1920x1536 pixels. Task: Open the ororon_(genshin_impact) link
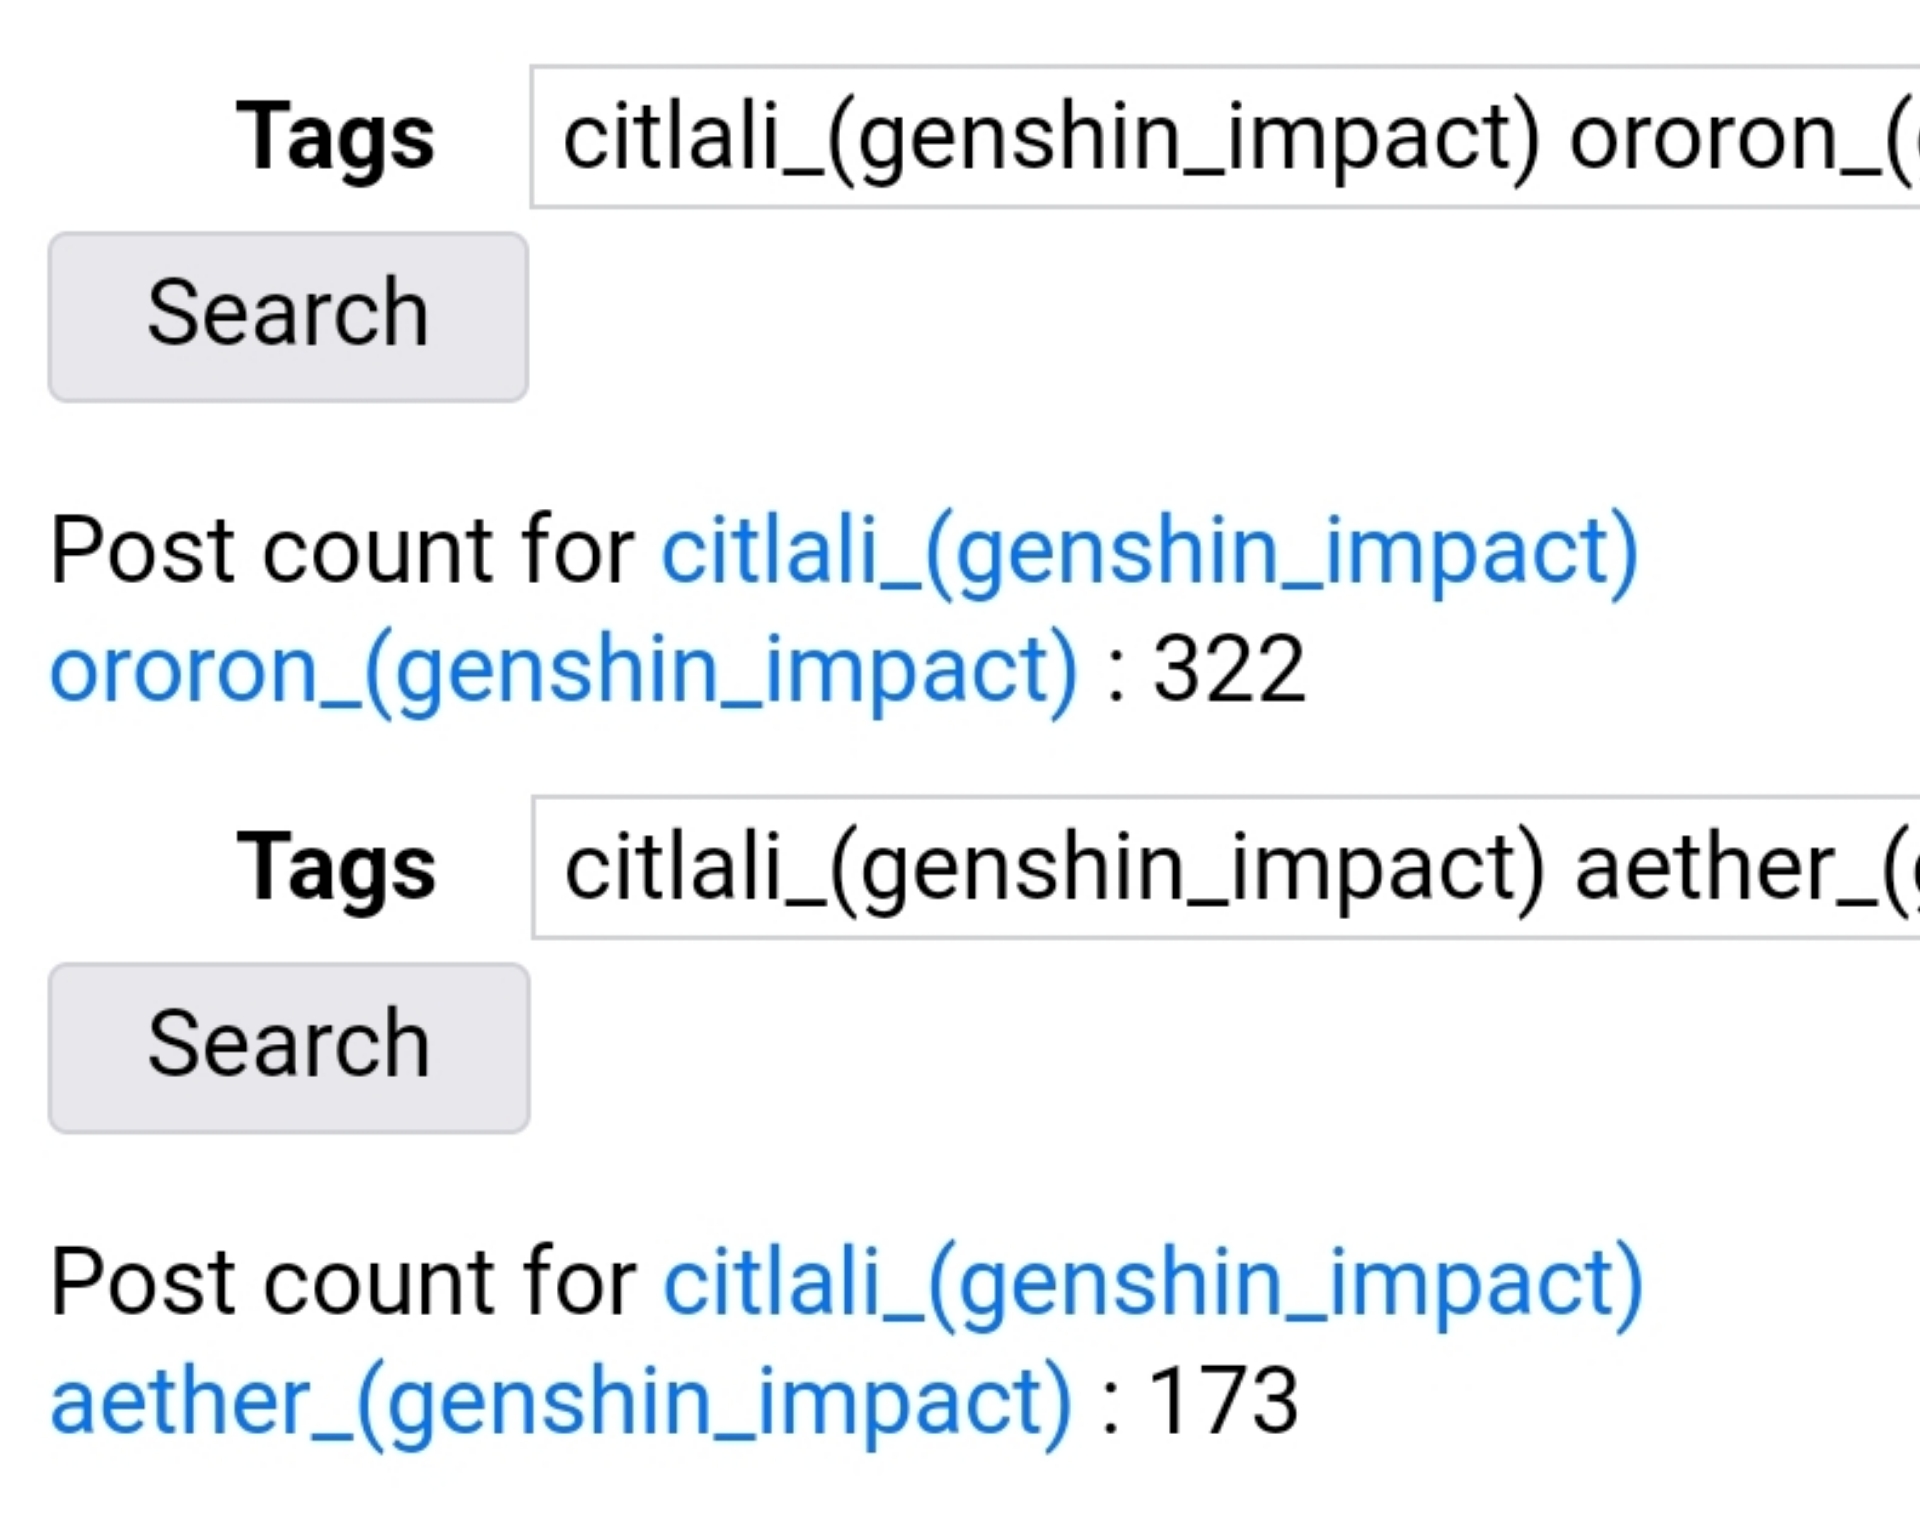click(x=564, y=671)
